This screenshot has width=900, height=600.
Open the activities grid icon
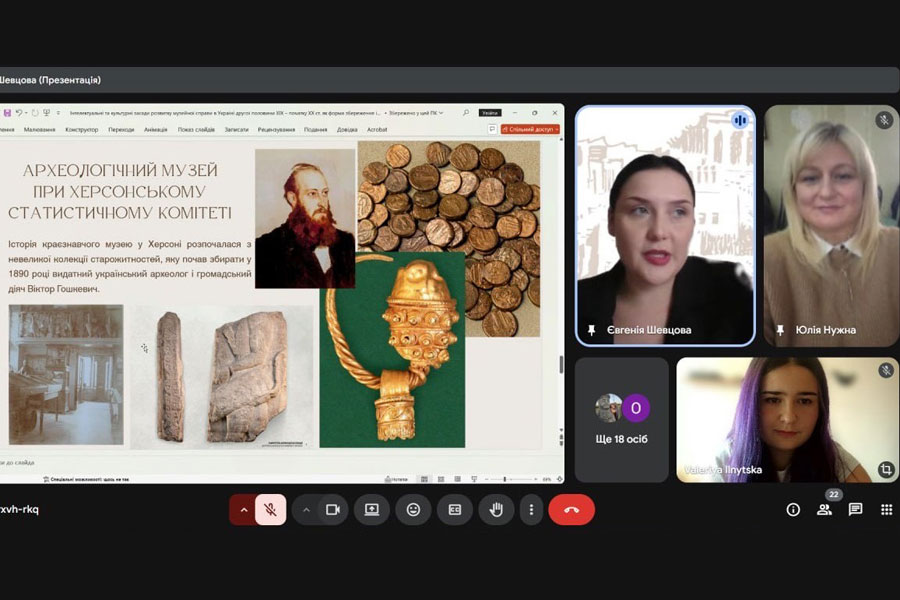[886, 510]
